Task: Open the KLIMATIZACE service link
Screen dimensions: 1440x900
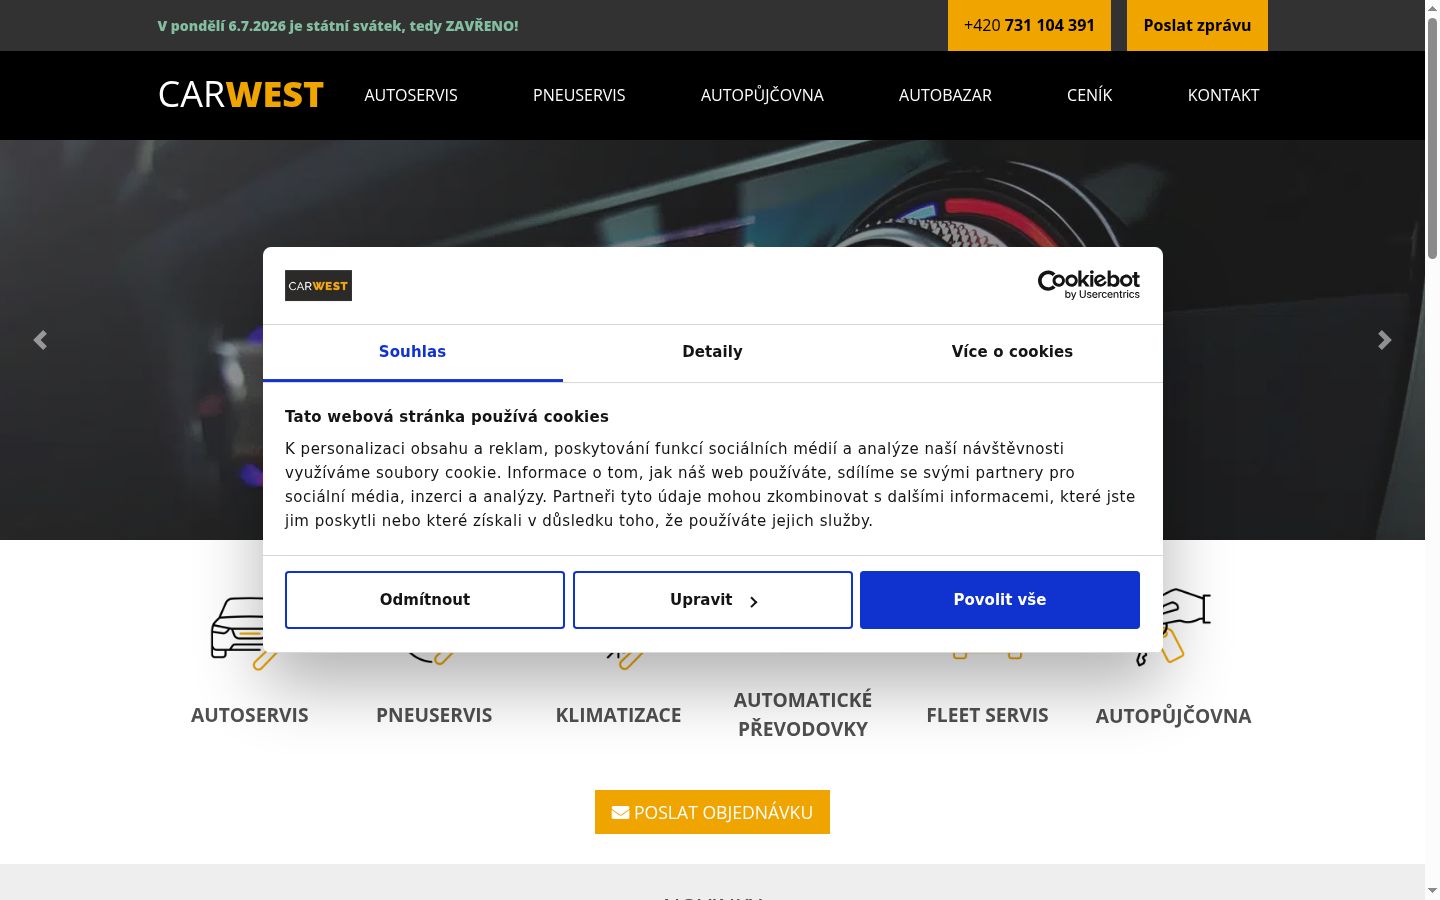Action: (618, 715)
